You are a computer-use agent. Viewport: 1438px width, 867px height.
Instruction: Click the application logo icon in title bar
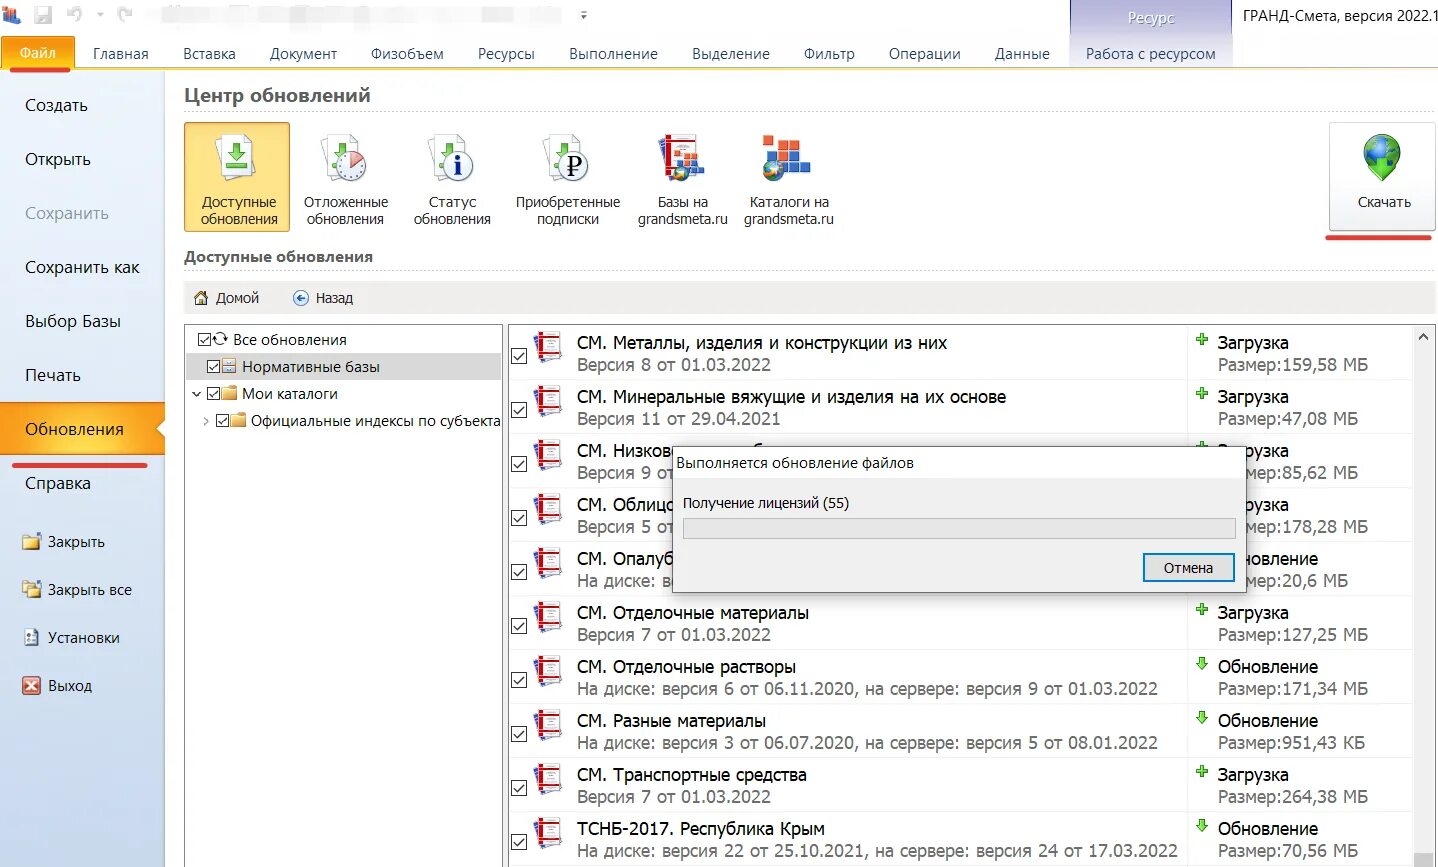[11, 15]
